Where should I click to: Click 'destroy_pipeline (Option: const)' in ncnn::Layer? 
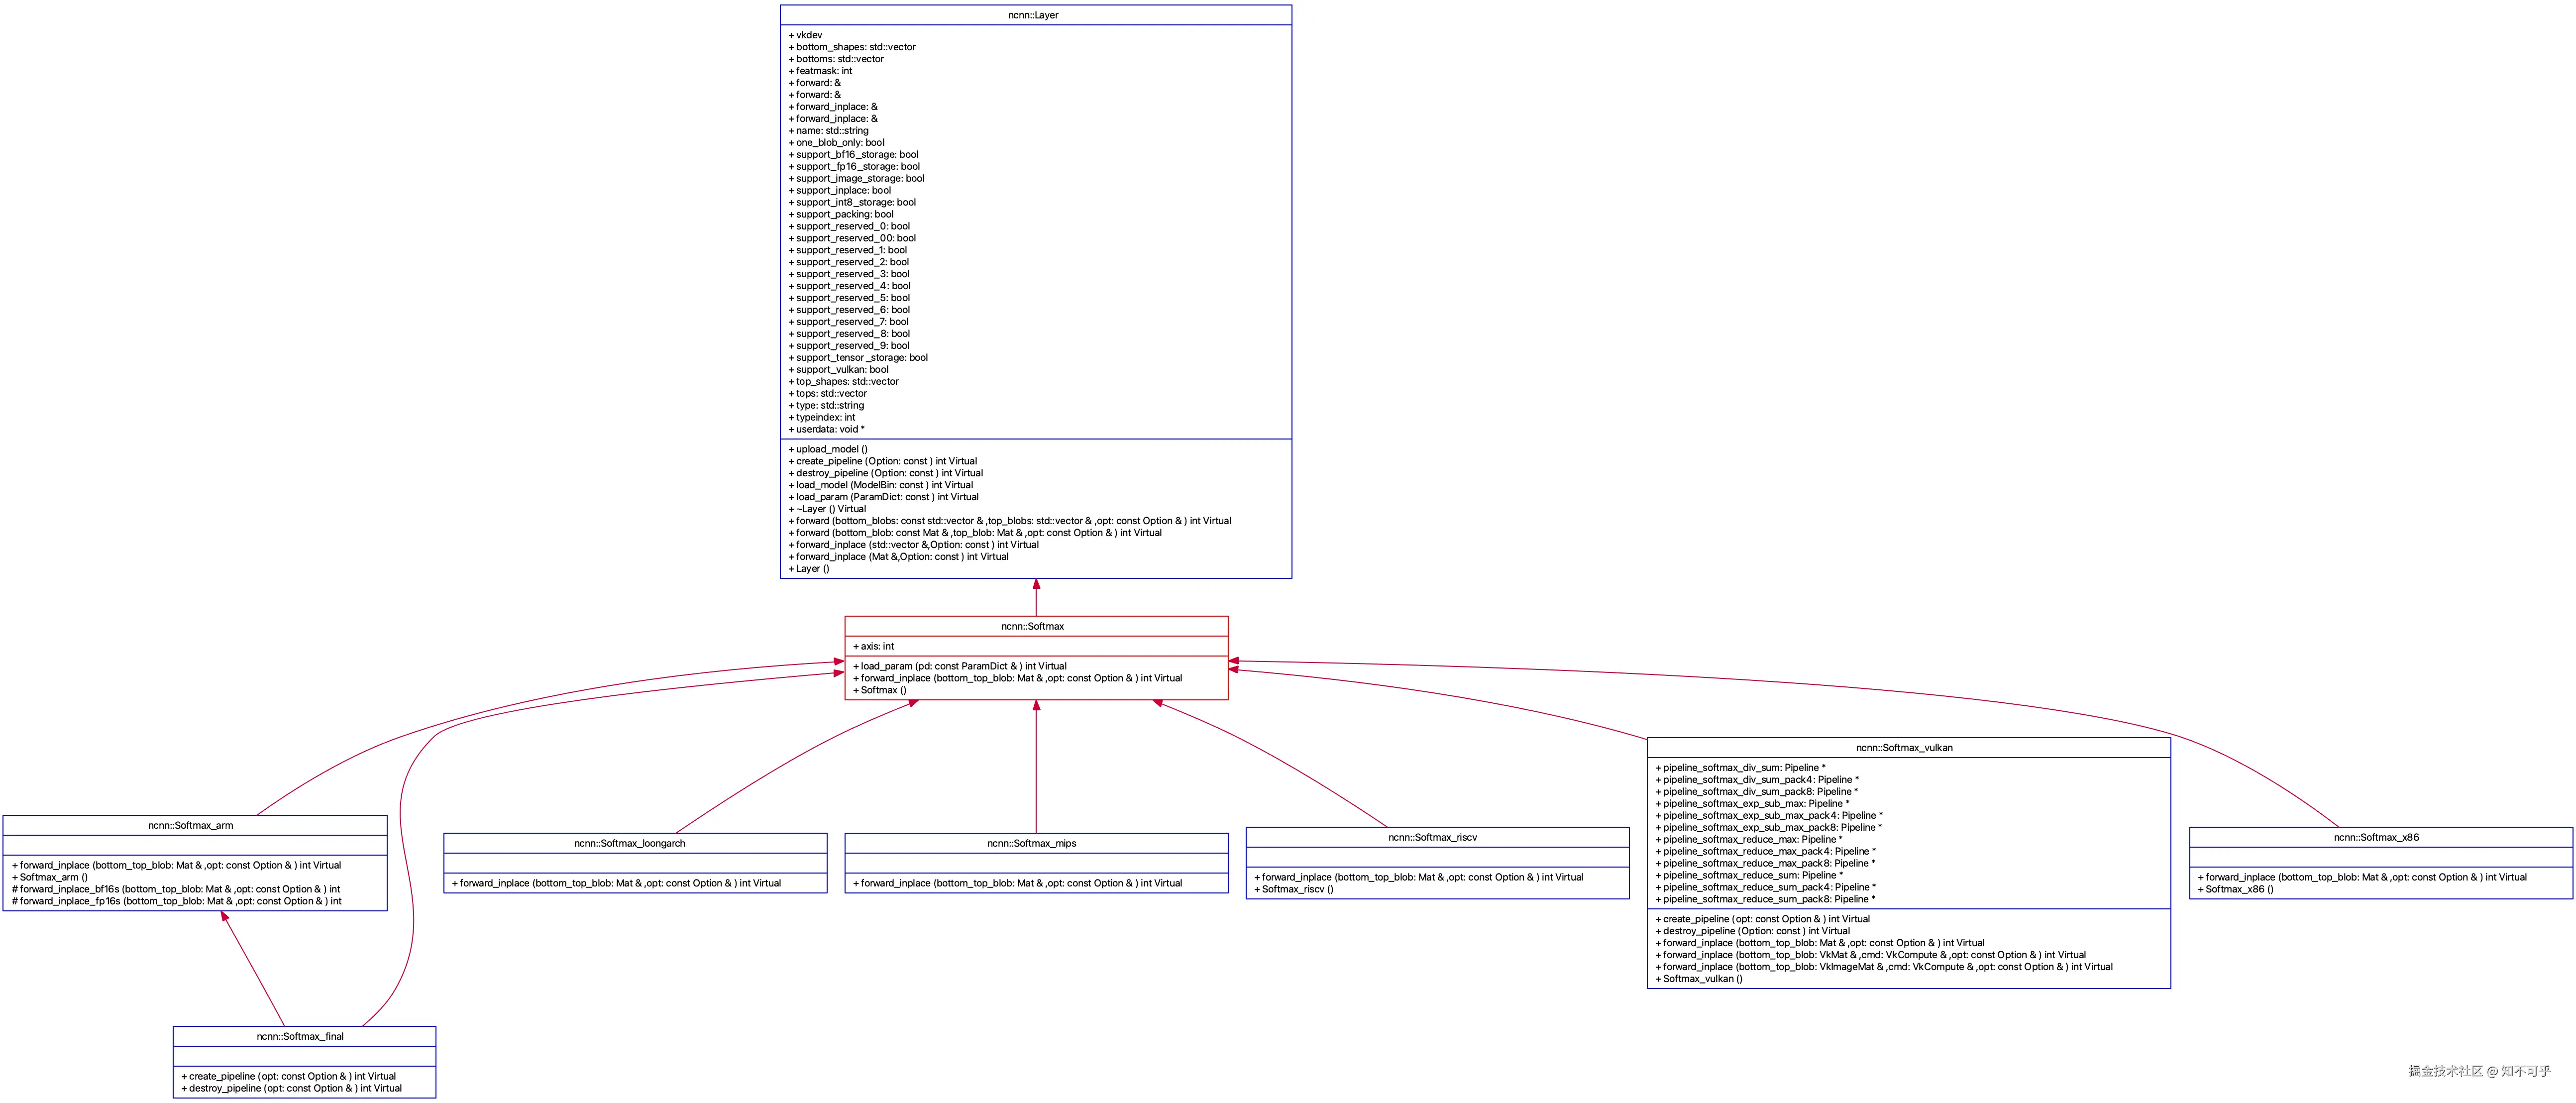(x=886, y=474)
